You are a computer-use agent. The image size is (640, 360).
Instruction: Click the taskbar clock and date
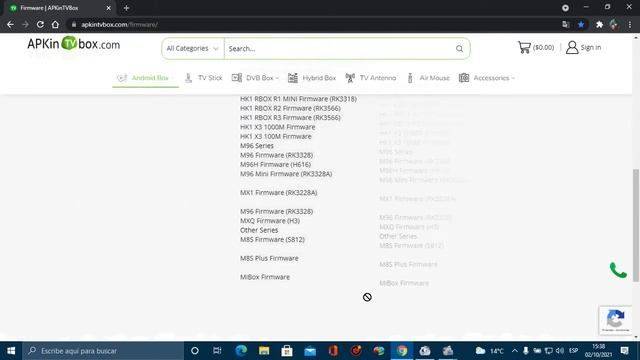click(x=598, y=351)
